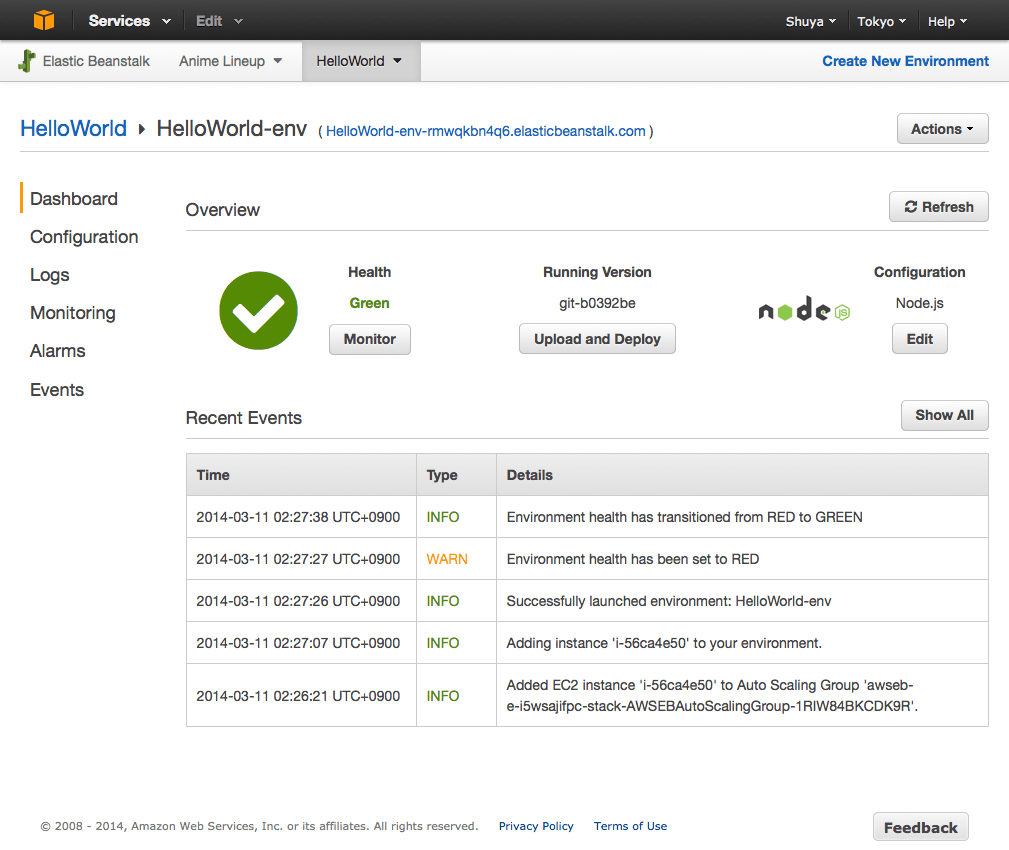Screen dimensions: 1009x850
Task: Click the Elastic Beanstalk plant icon
Action: pos(27,61)
